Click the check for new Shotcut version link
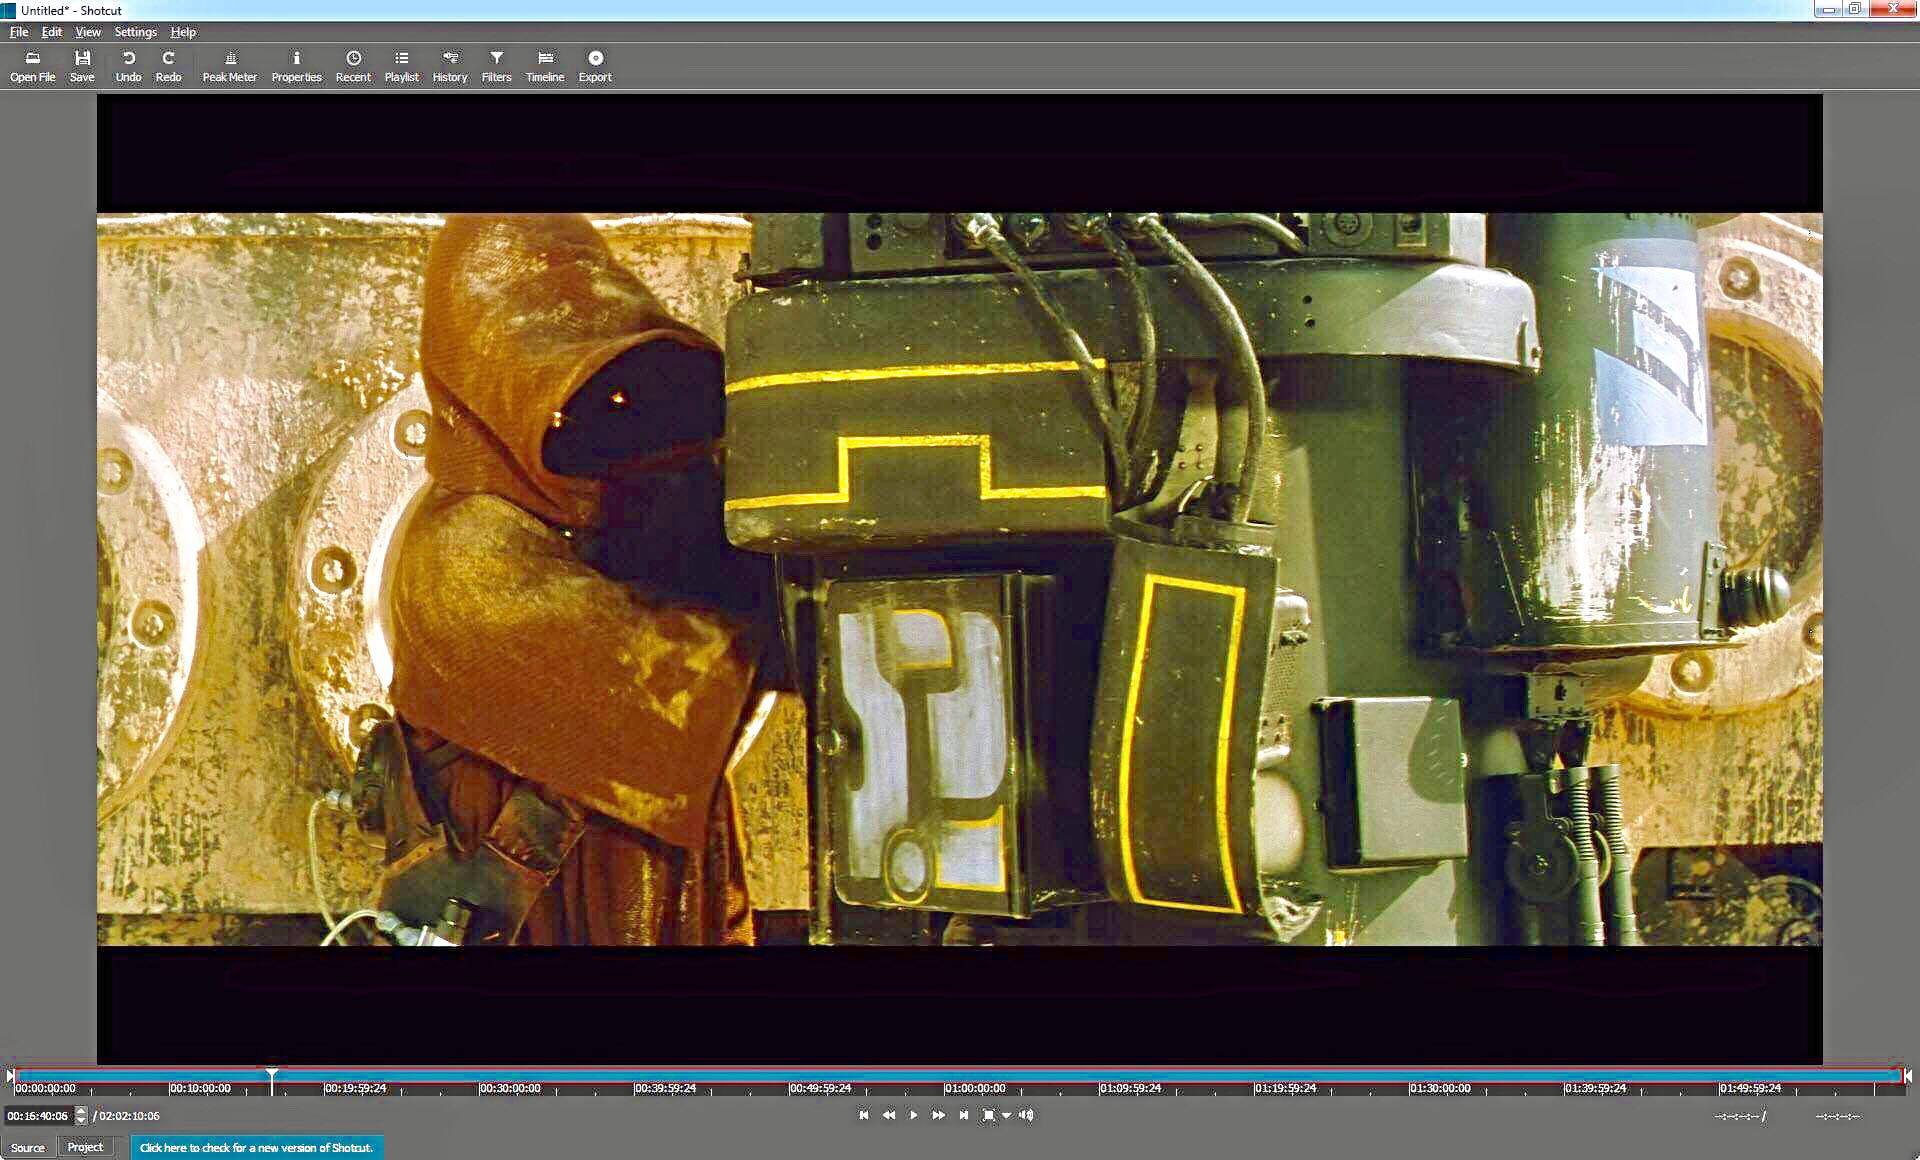 click(256, 1148)
